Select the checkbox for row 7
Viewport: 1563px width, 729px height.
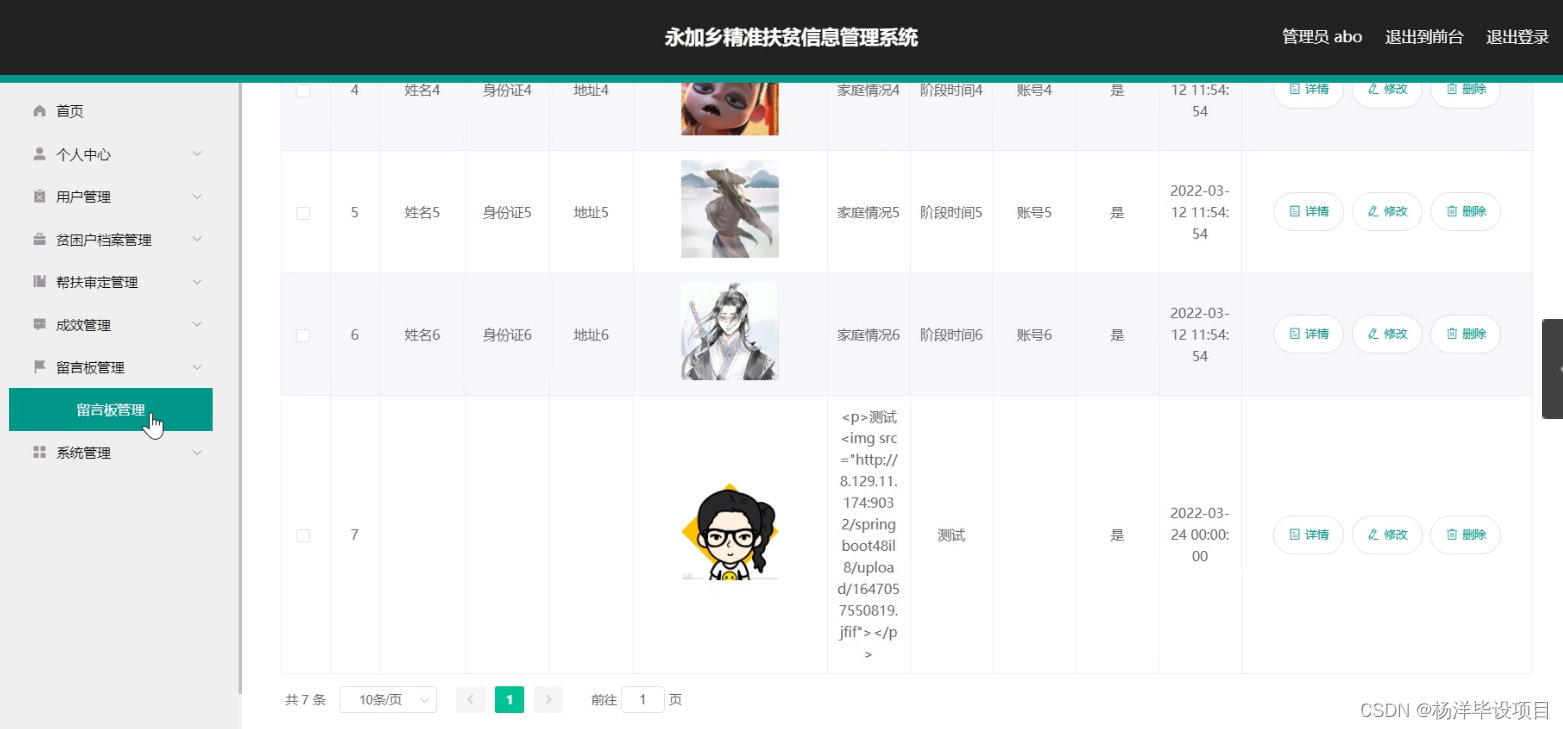pos(303,535)
